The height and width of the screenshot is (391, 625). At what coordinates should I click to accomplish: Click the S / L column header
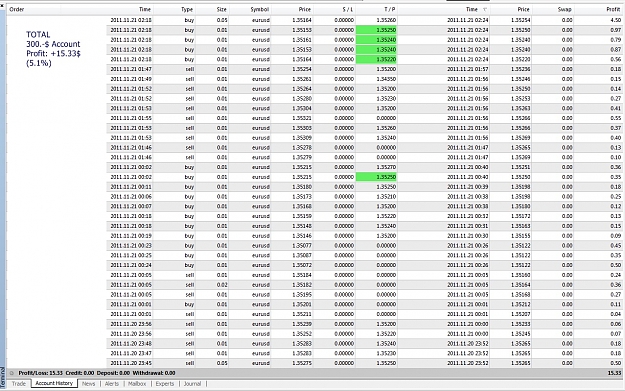click(347, 9)
